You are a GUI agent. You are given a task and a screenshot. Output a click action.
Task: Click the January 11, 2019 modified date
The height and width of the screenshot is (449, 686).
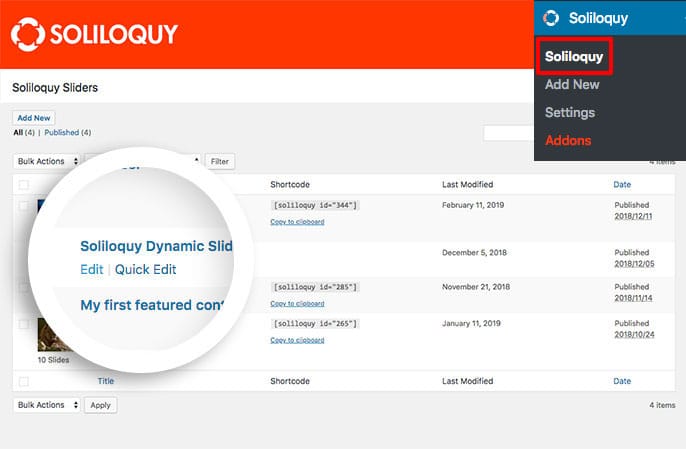click(471, 323)
